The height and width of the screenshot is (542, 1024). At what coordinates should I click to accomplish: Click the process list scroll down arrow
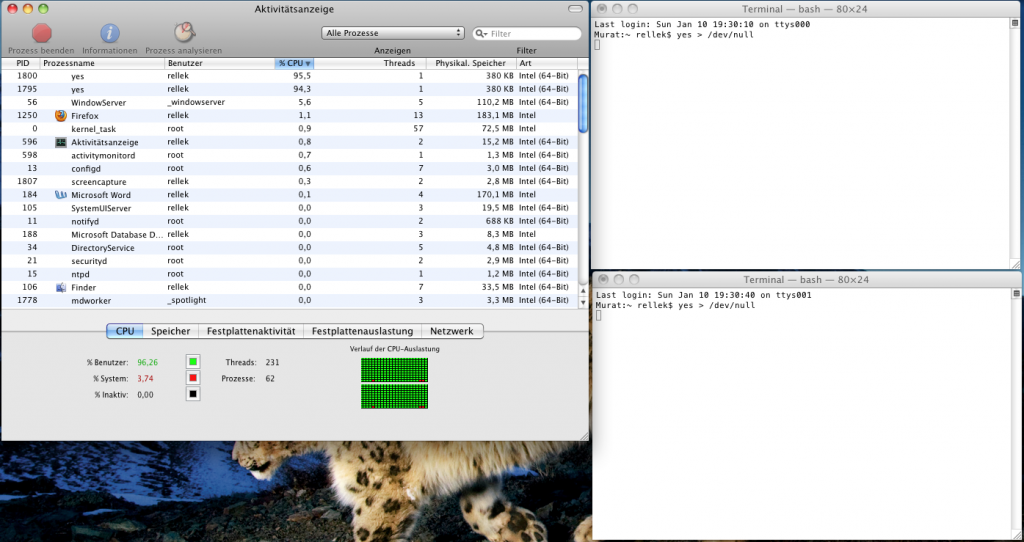(583, 302)
